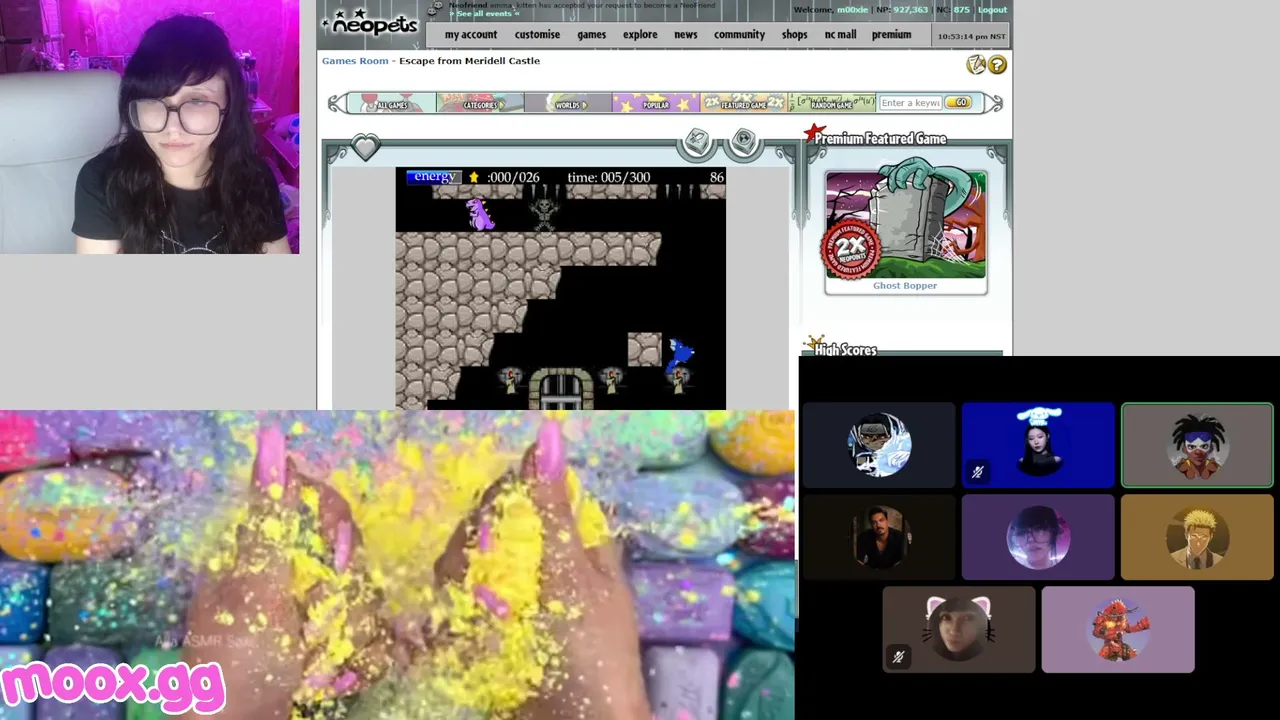The width and height of the screenshot is (1280, 720).
Task: Click the sound toggle icon above the game
Action: coord(697,143)
